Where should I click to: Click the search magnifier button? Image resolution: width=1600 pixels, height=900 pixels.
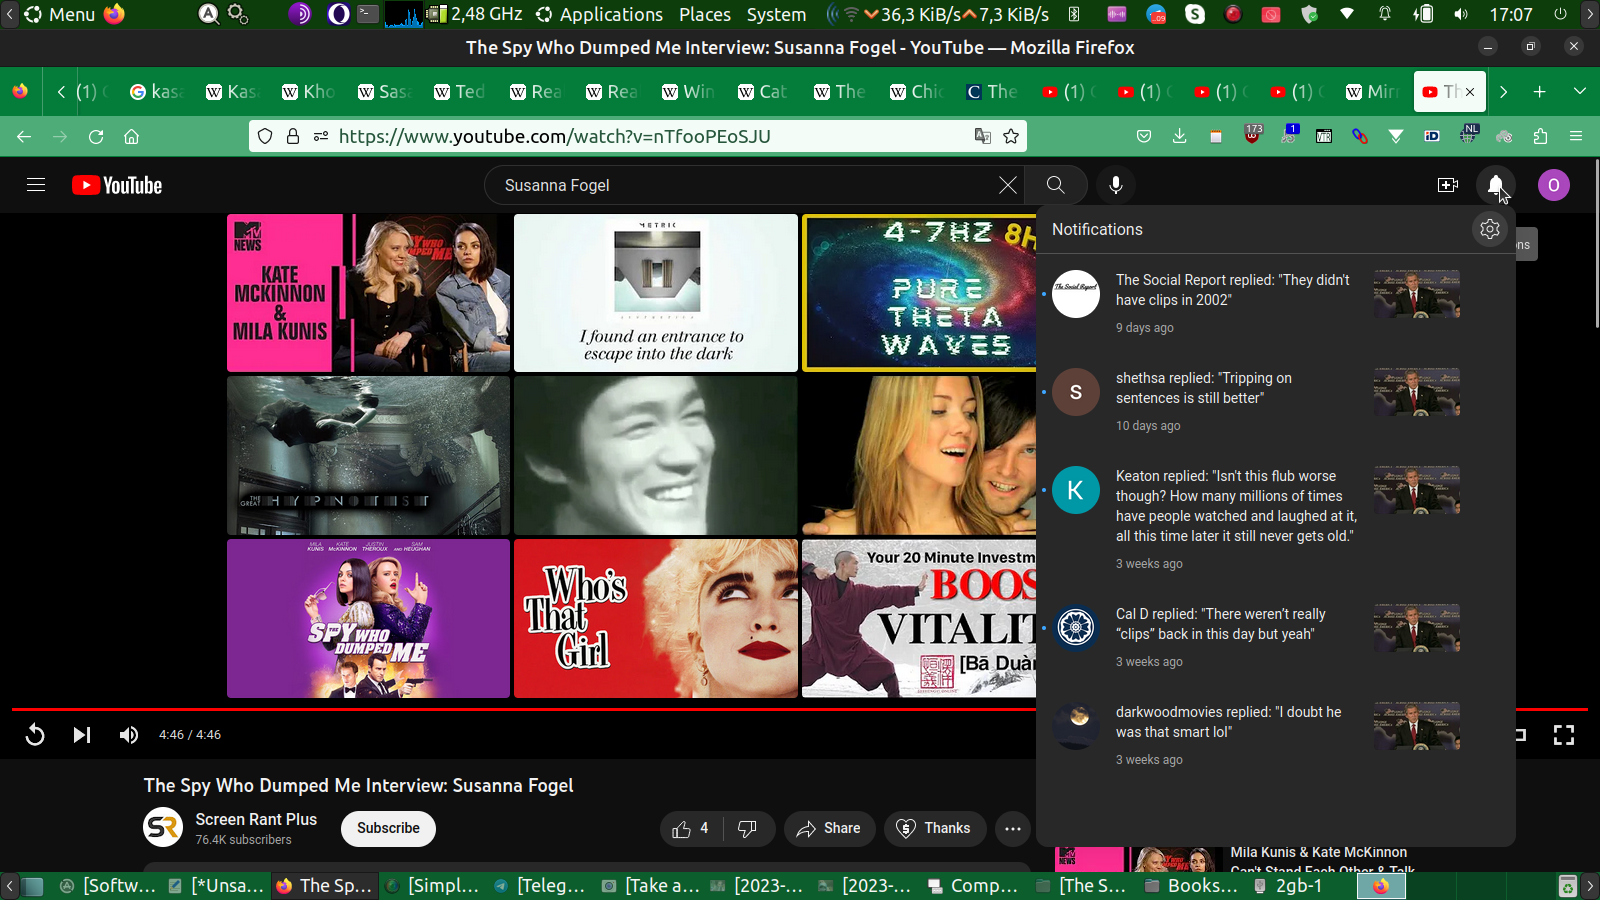tap(1055, 185)
